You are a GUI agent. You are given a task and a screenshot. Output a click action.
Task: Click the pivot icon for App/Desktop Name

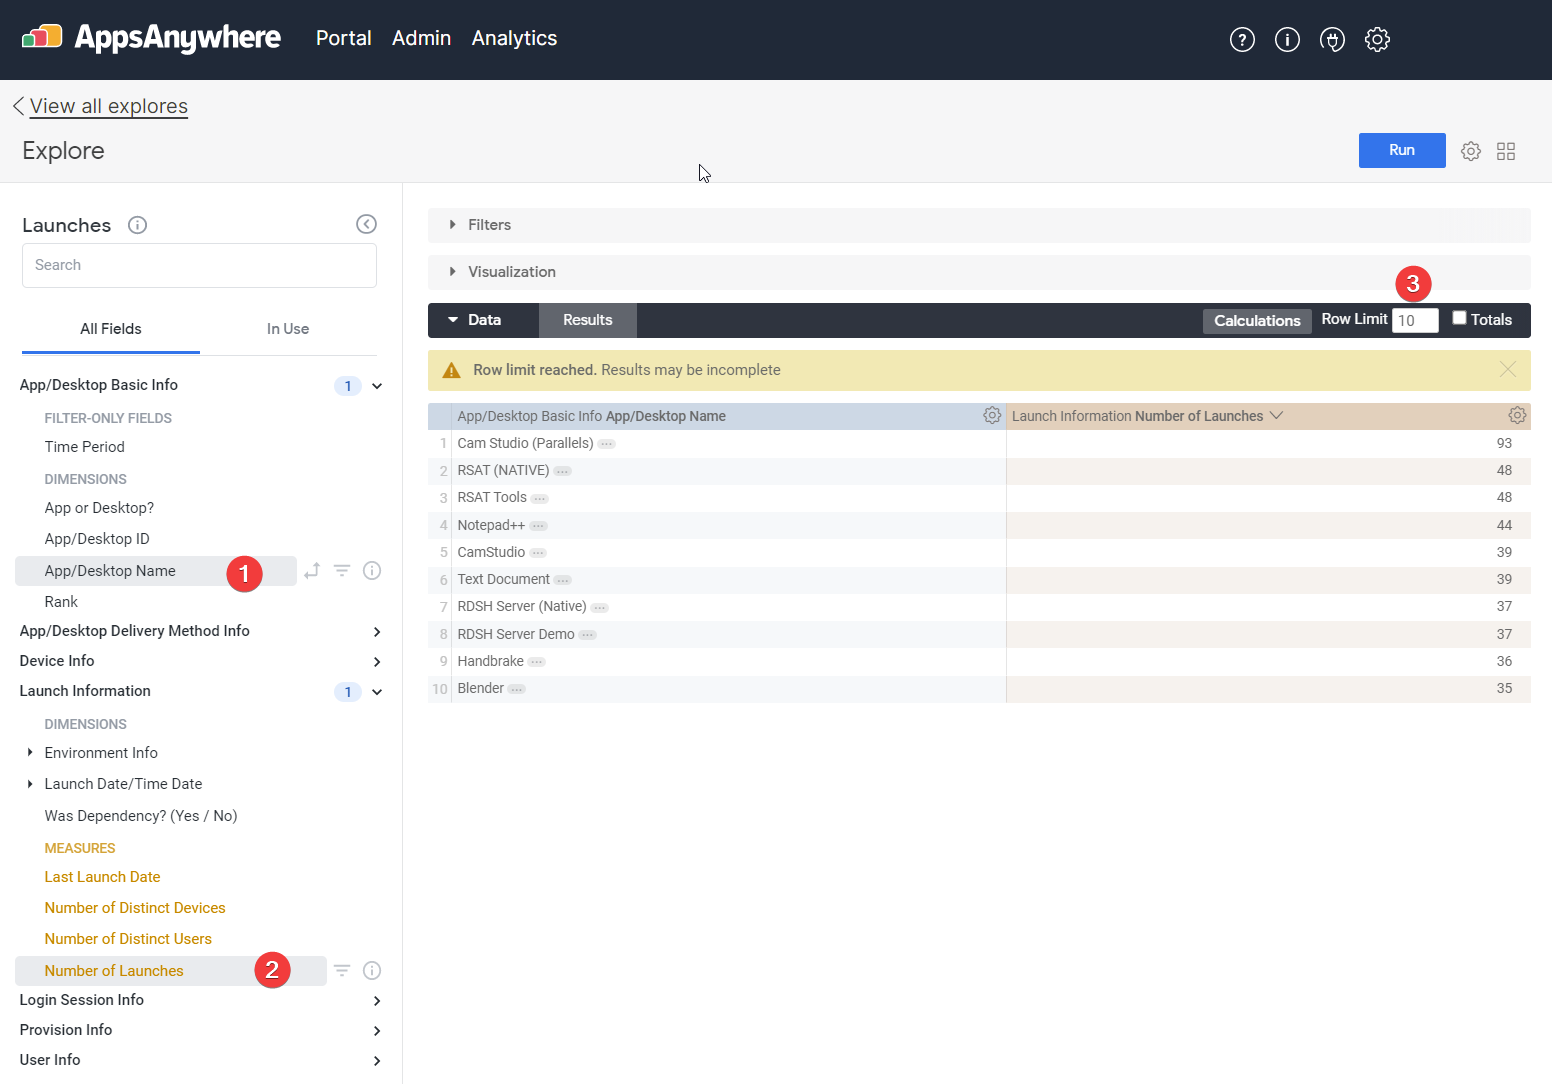(x=312, y=571)
